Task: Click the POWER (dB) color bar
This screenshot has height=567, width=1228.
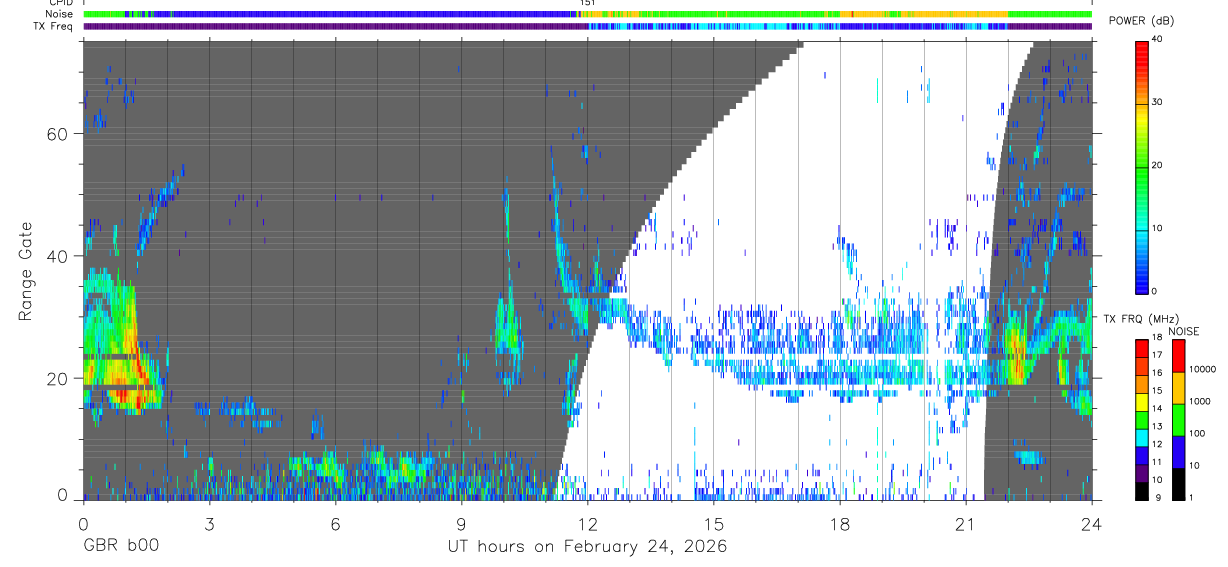Action: click(1143, 166)
